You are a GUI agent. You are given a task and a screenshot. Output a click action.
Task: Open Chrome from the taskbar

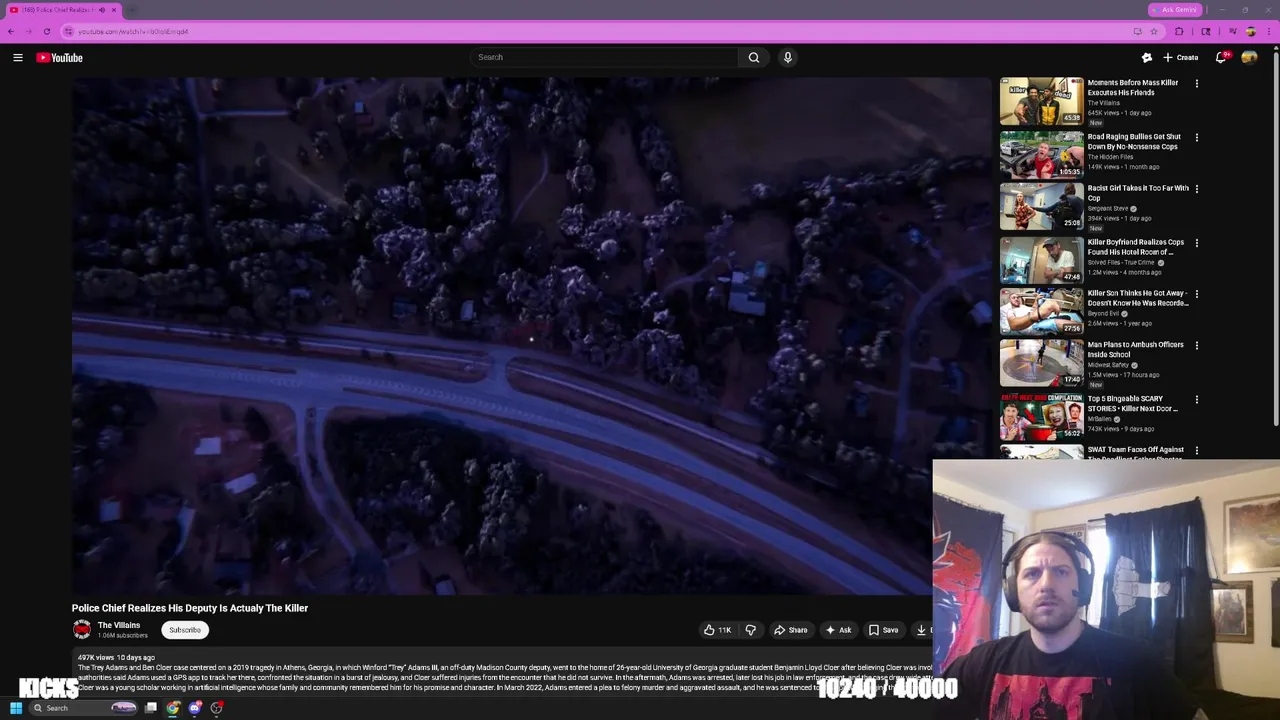coord(173,708)
